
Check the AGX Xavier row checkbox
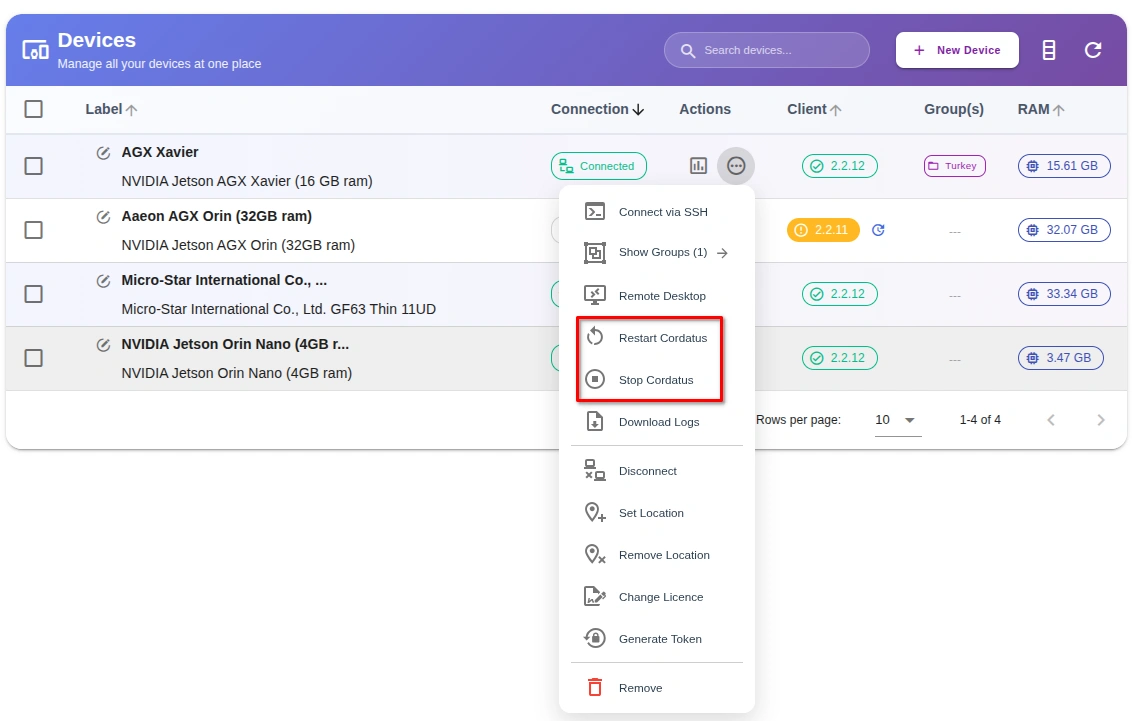tap(34, 166)
